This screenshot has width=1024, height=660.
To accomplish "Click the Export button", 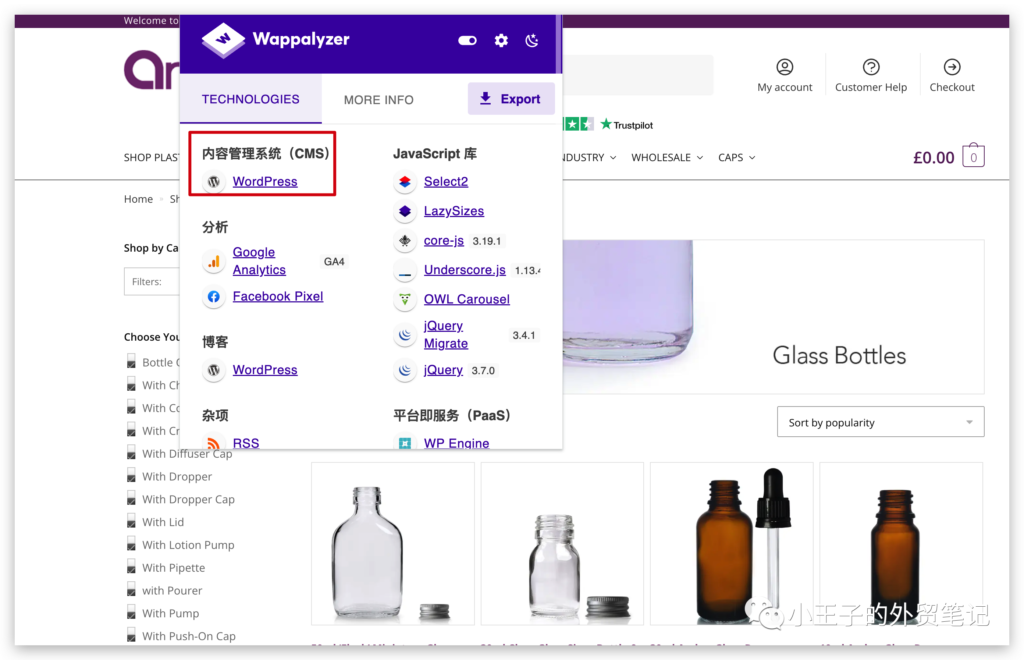I will (x=511, y=99).
